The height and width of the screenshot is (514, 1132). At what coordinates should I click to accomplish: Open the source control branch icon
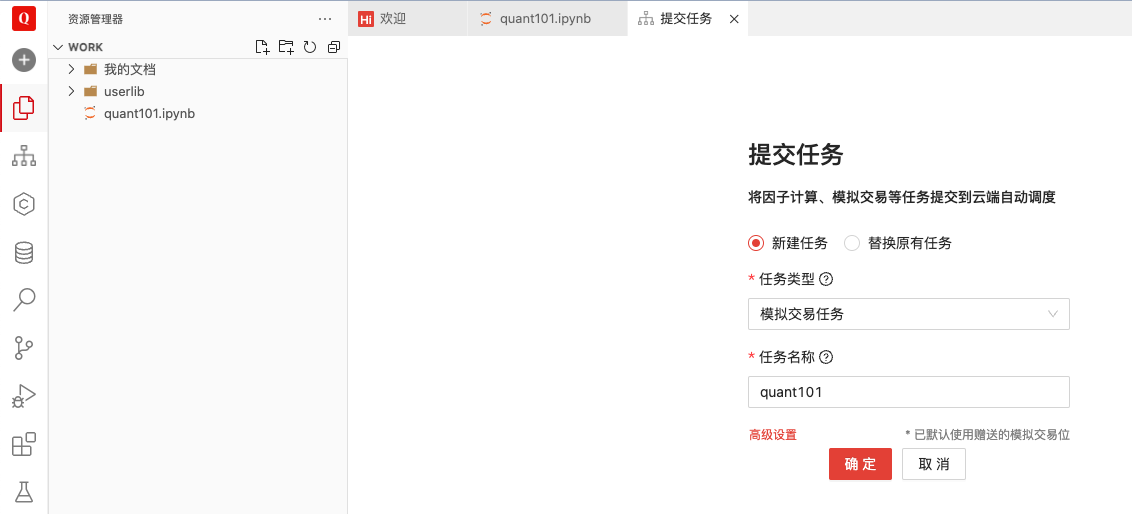click(x=24, y=348)
